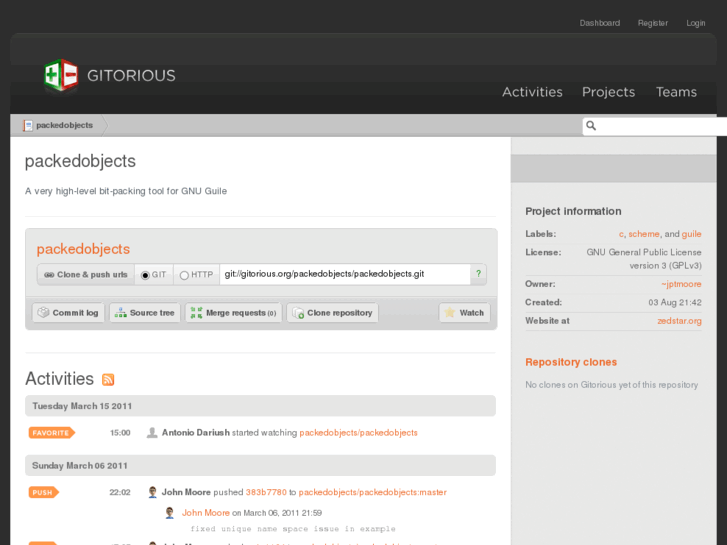Visit the zedstar.org website link
727x545 pixels.
coord(679,321)
